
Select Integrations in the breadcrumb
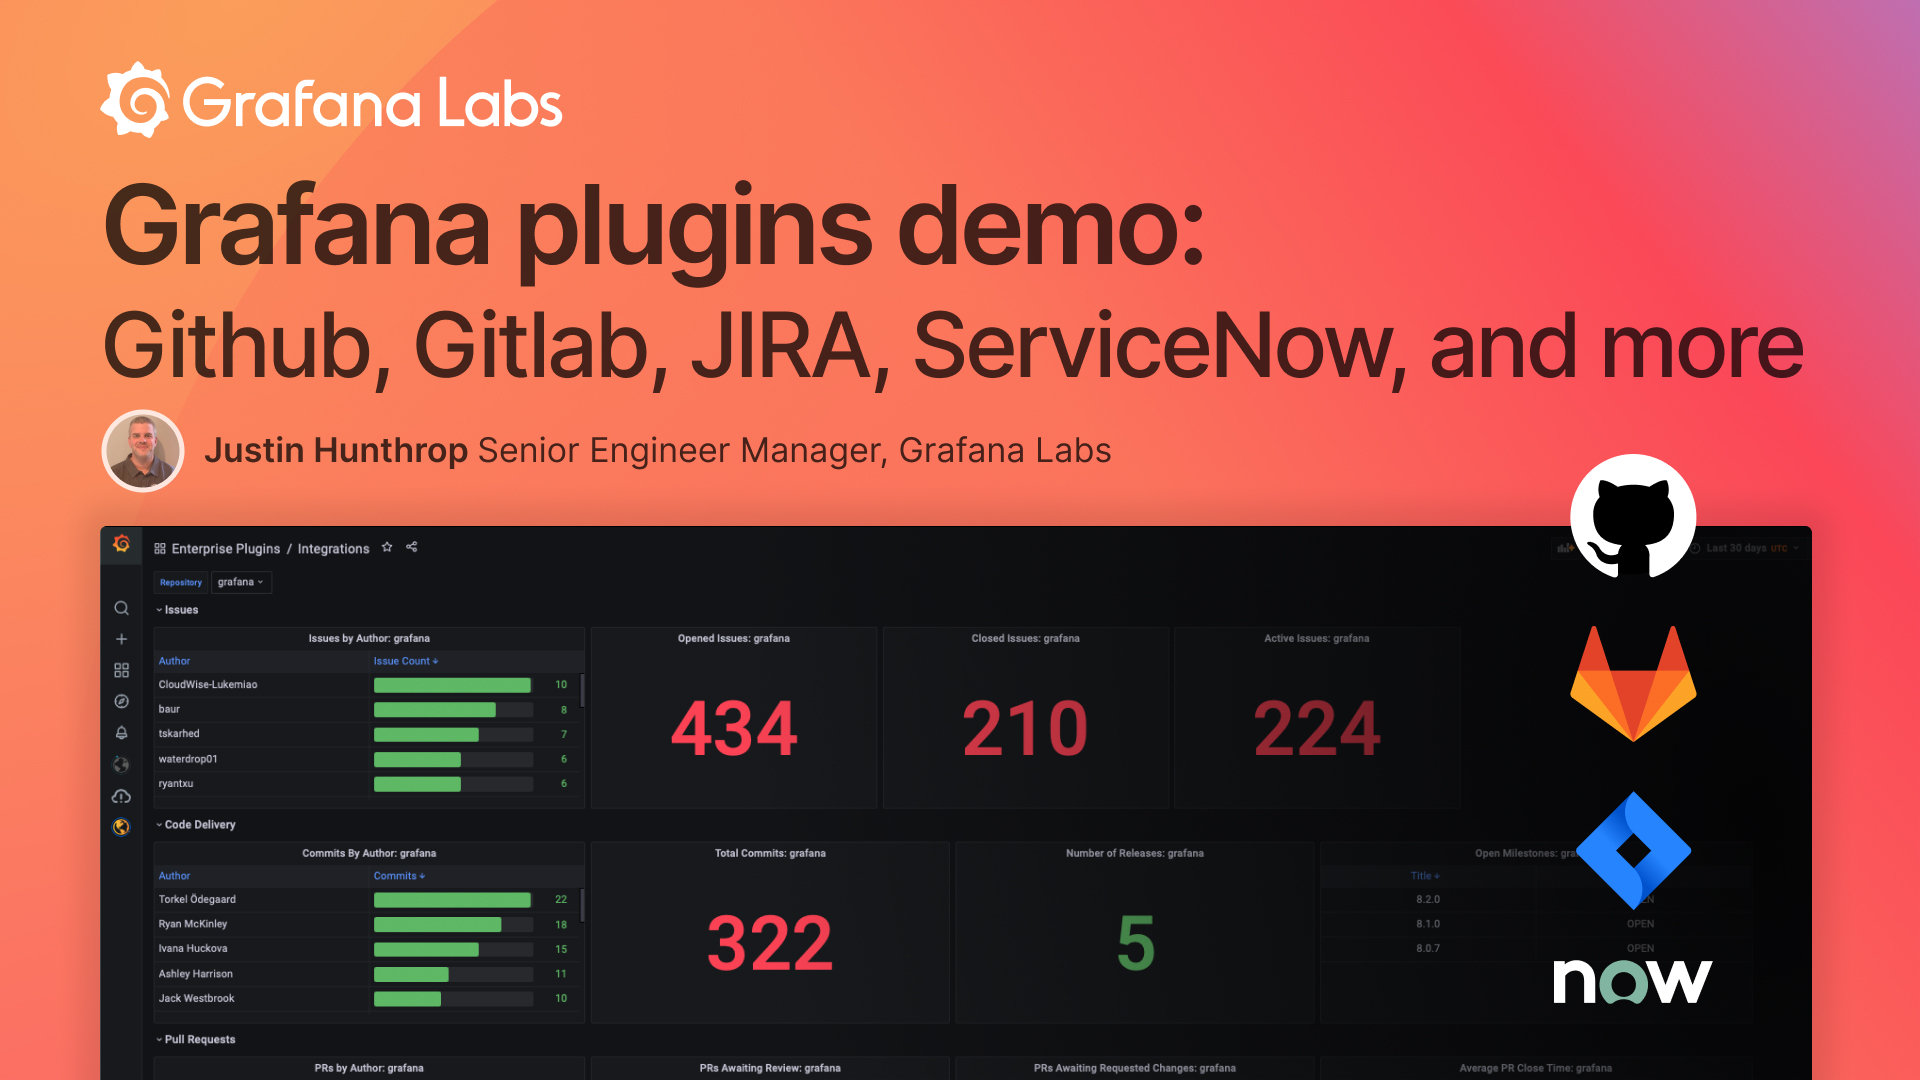[x=333, y=548]
